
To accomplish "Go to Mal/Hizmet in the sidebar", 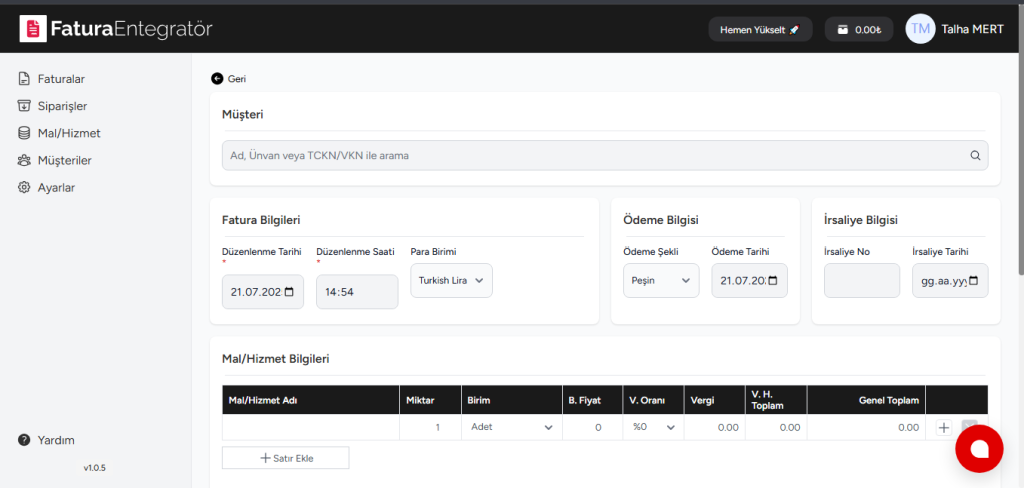I will coord(68,133).
